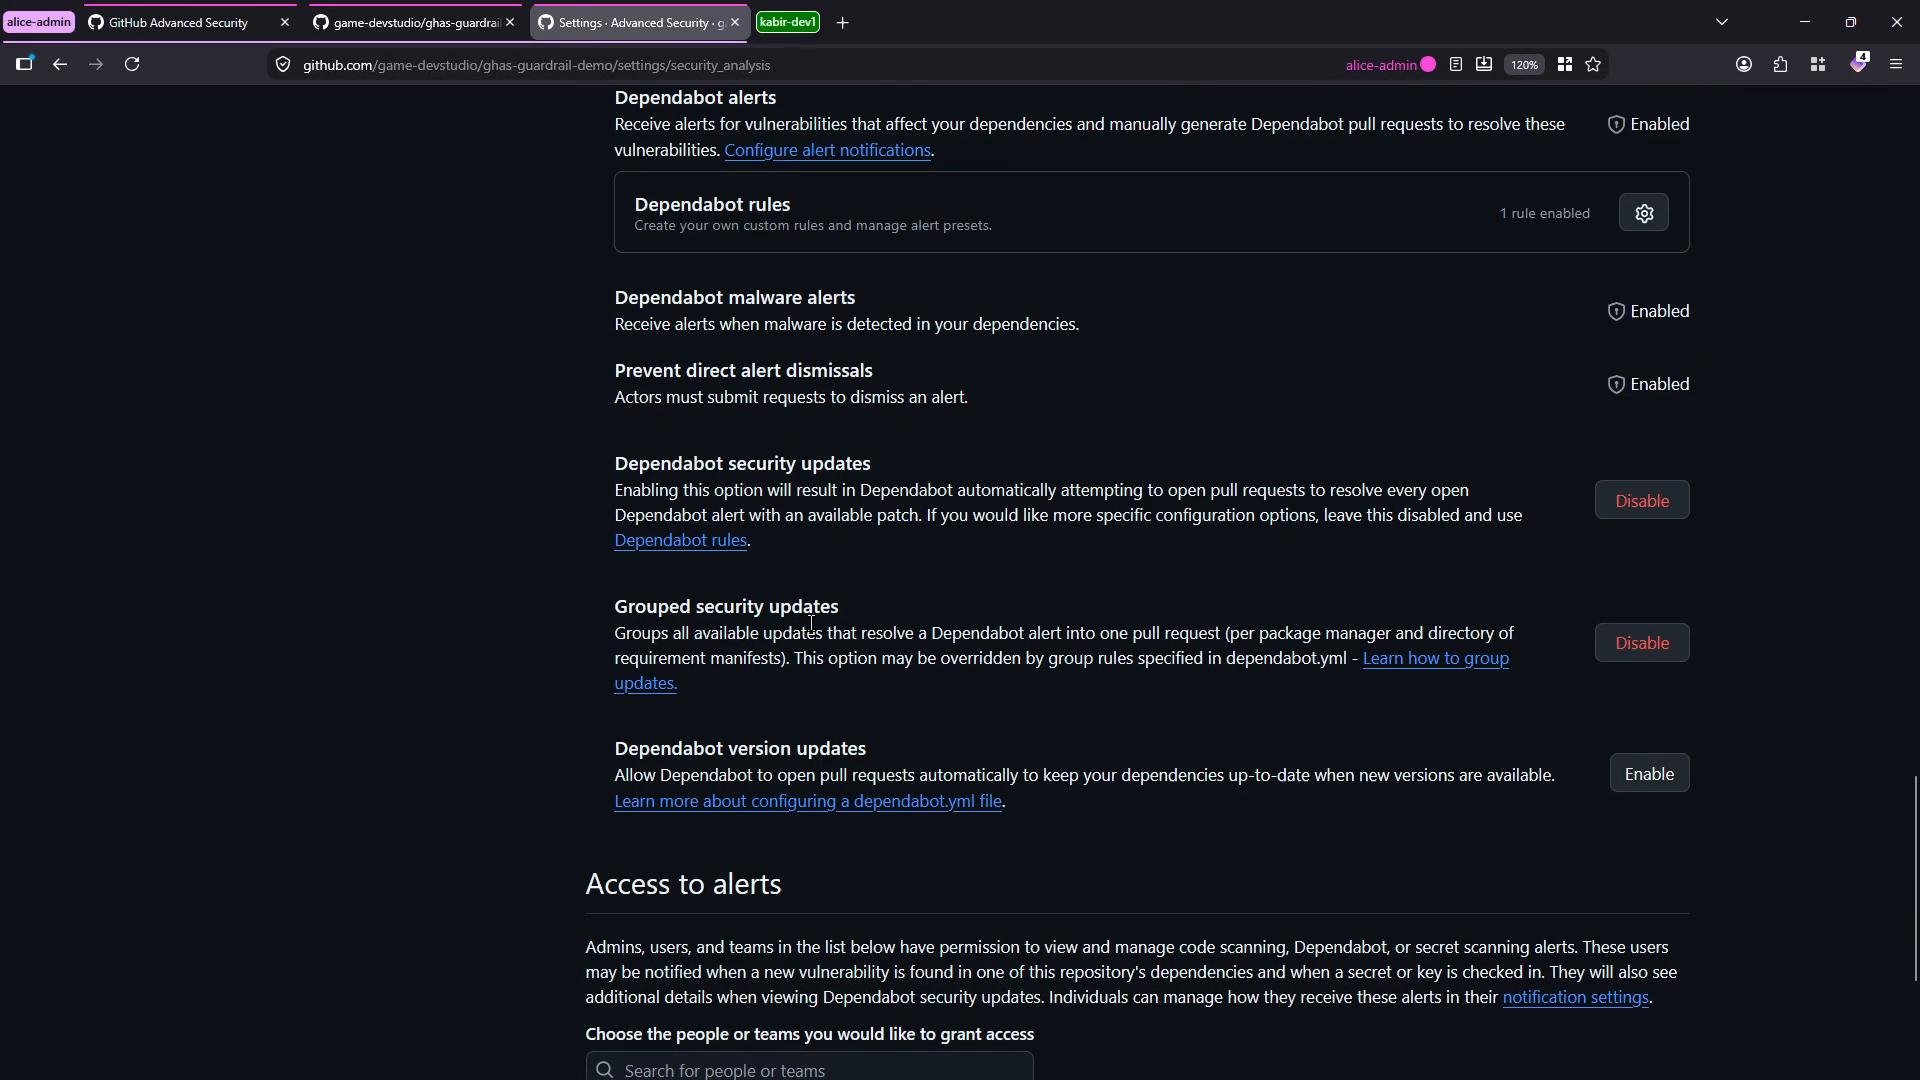This screenshot has width=1920, height=1080.
Task: Open Learn more about configuring dependabot.yml link
Action: point(808,801)
